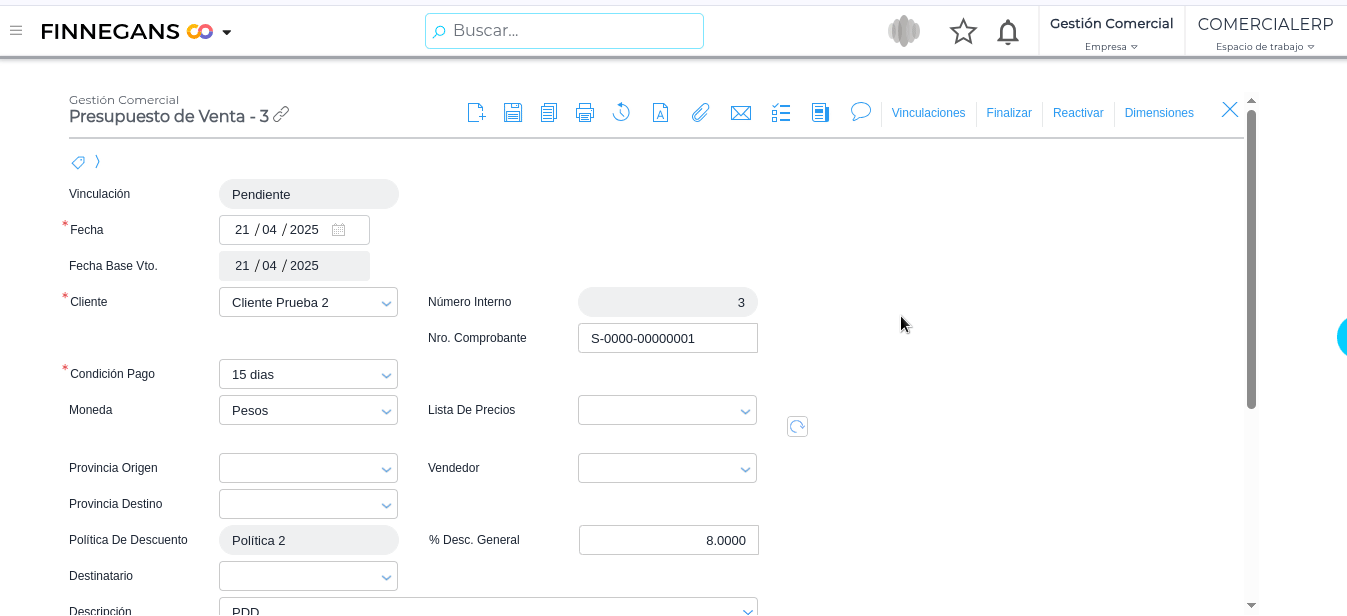Click Reactivar
This screenshot has height=616, width=1347.
[1078, 113]
